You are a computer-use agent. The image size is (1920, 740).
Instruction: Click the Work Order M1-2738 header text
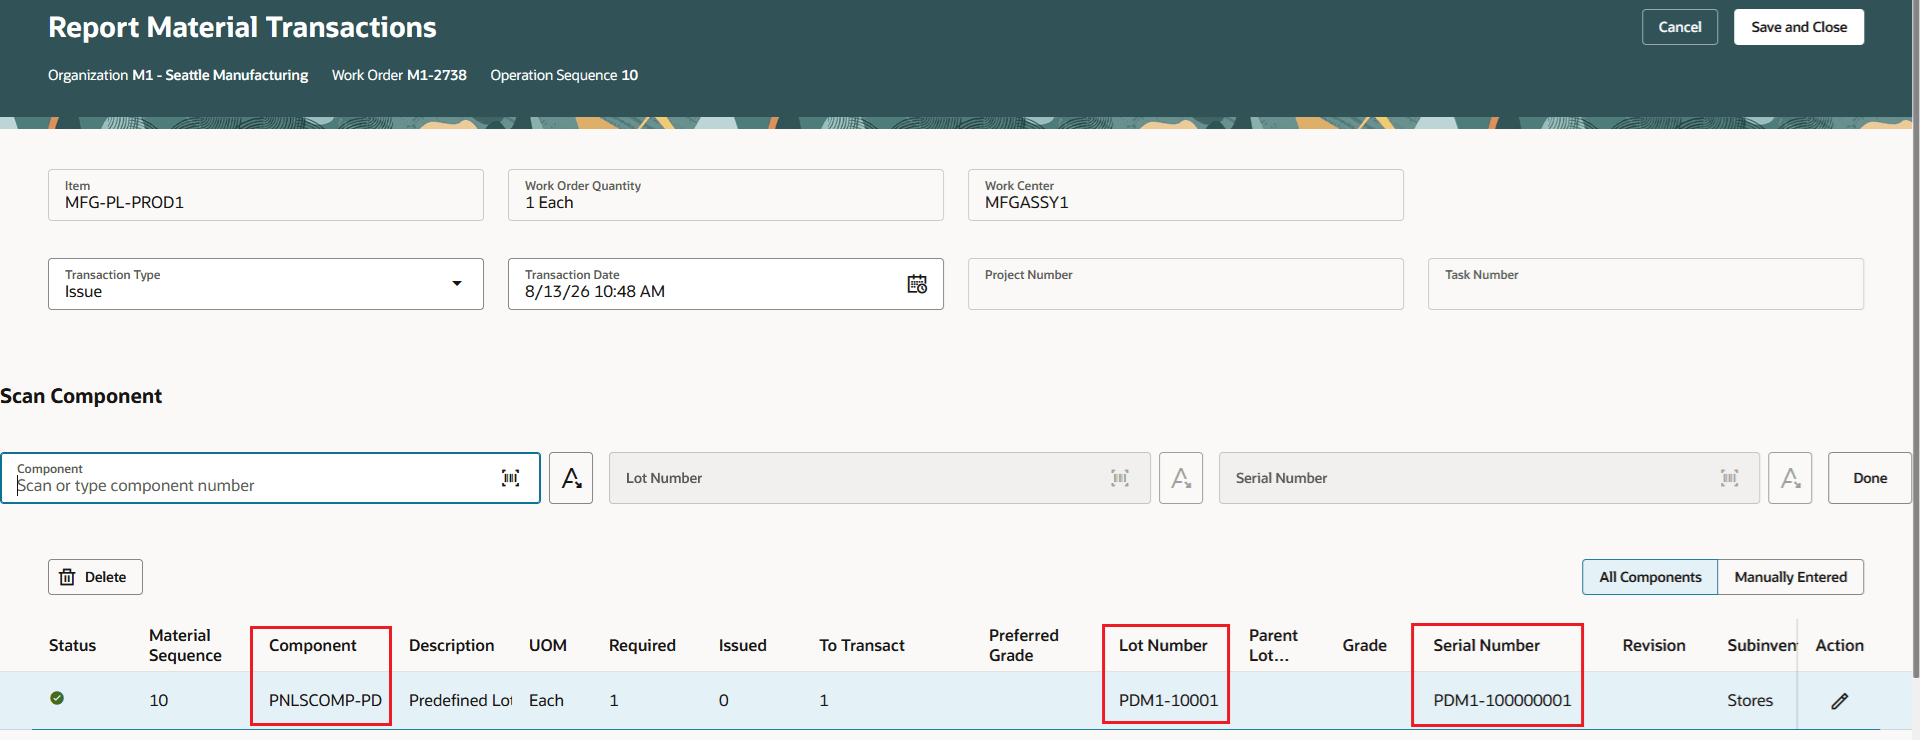point(399,75)
